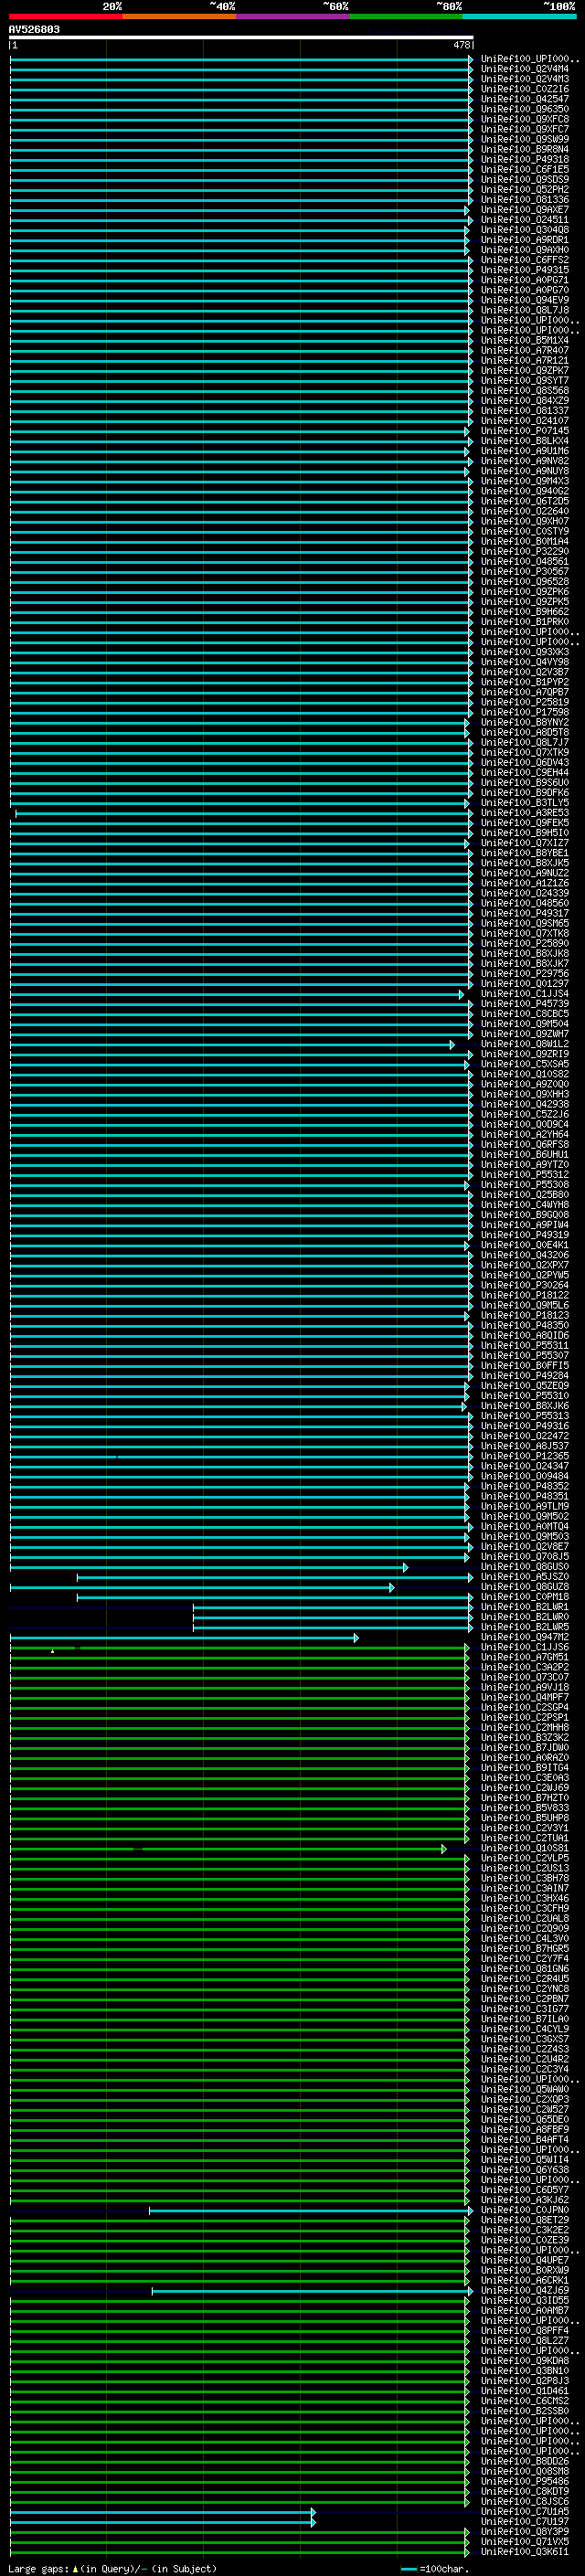Image resolution: width=585 pixels, height=2576 pixels.
Task: Click the cyan alignment bar for Q947M2
Action: click(184, 1638)
